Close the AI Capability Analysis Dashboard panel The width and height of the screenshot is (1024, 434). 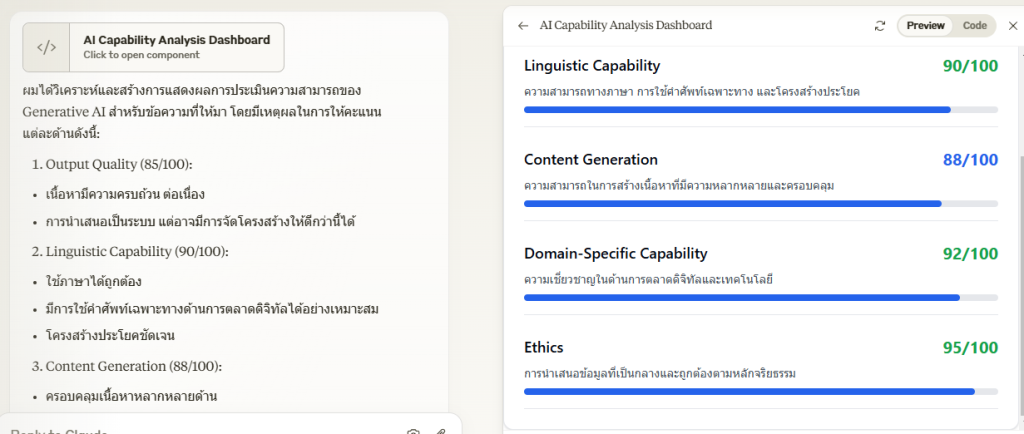[x=1012, y=26]
